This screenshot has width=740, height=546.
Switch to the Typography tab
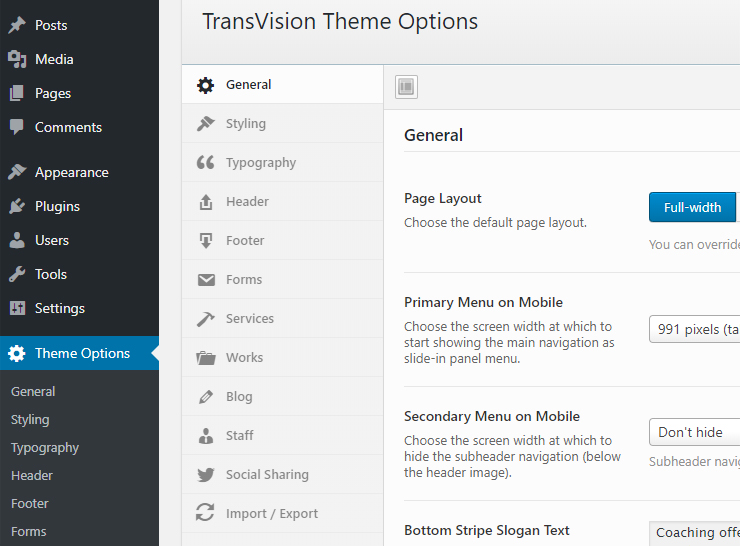(282, 162)
